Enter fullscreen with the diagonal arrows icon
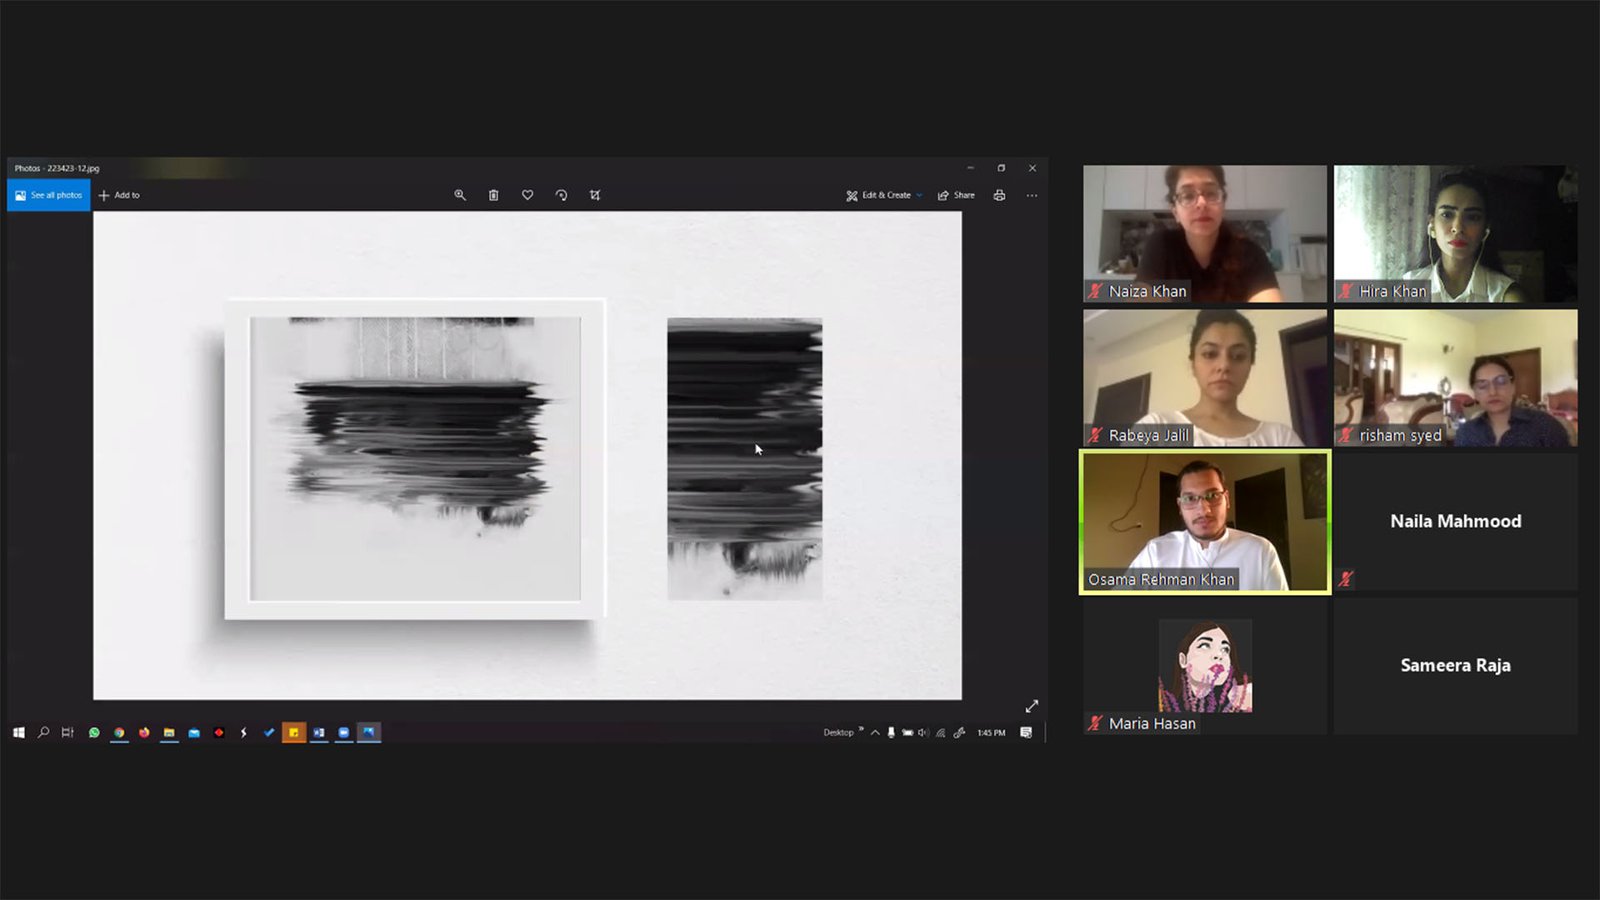Viewport: 1600px width, 900px height. coord(1031,706)
